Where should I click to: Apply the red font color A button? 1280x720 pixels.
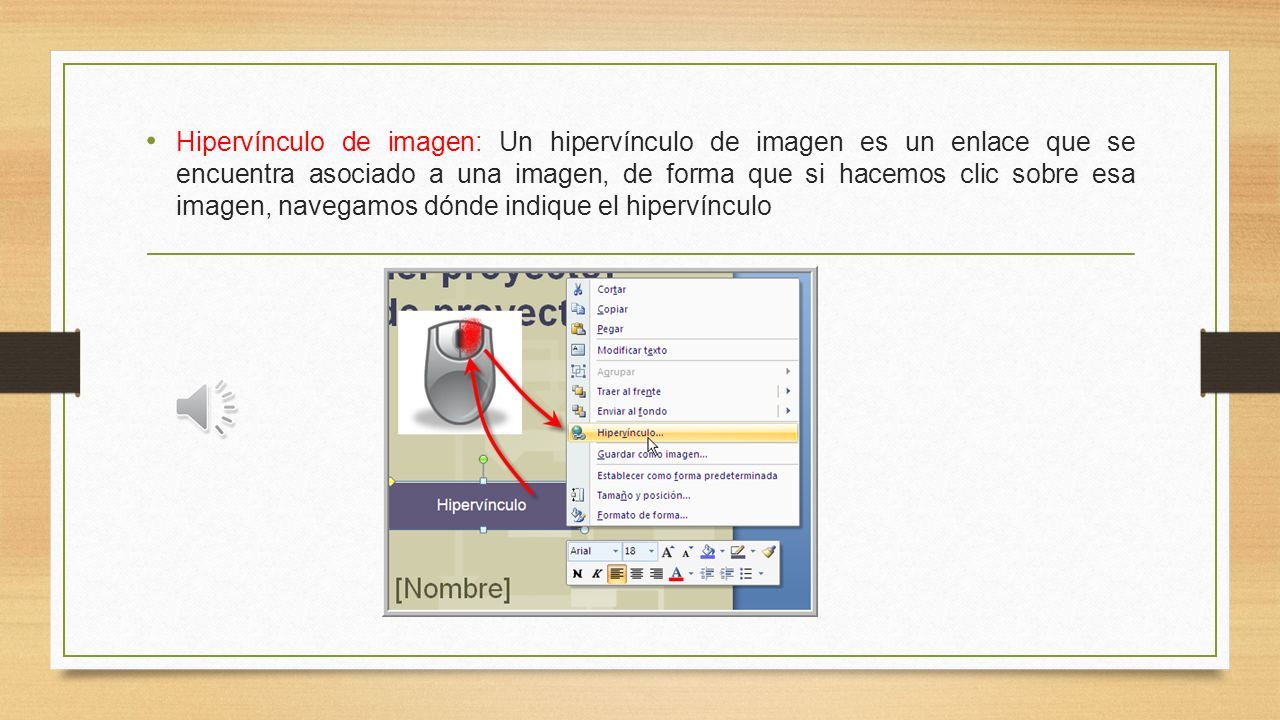(676, 574)
